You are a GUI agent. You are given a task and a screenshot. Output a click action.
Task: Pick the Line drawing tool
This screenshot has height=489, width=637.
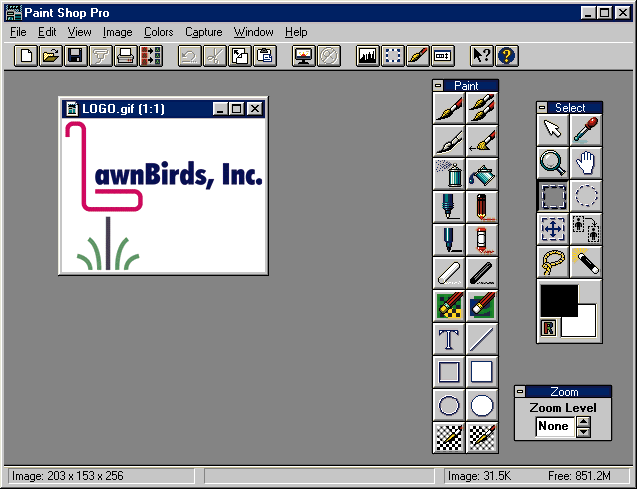tap(482, 338)
